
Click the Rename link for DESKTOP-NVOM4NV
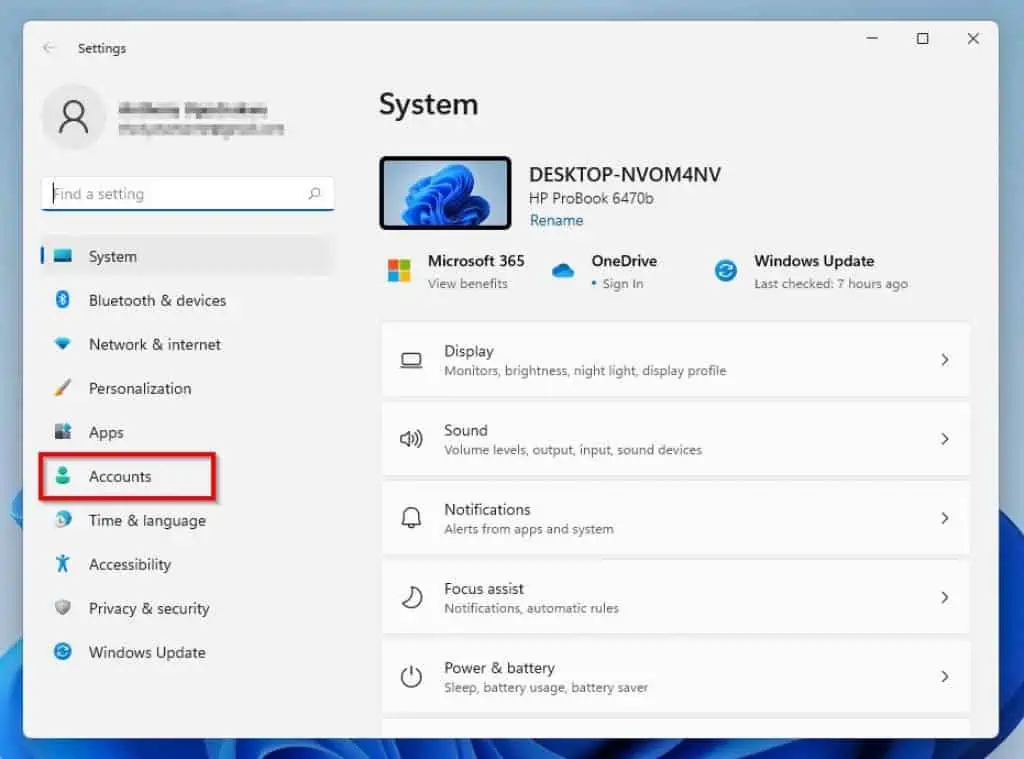click(x=556, y=220)
